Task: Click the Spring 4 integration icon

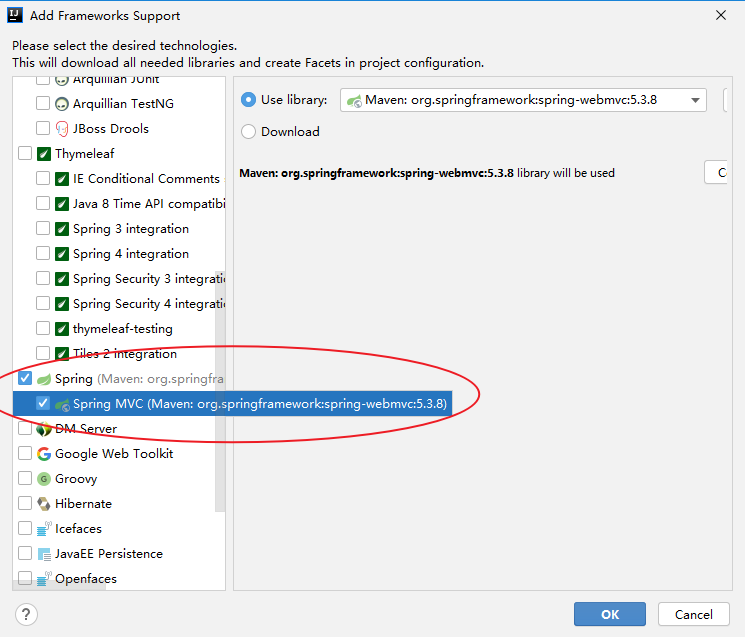Action: 62,254
